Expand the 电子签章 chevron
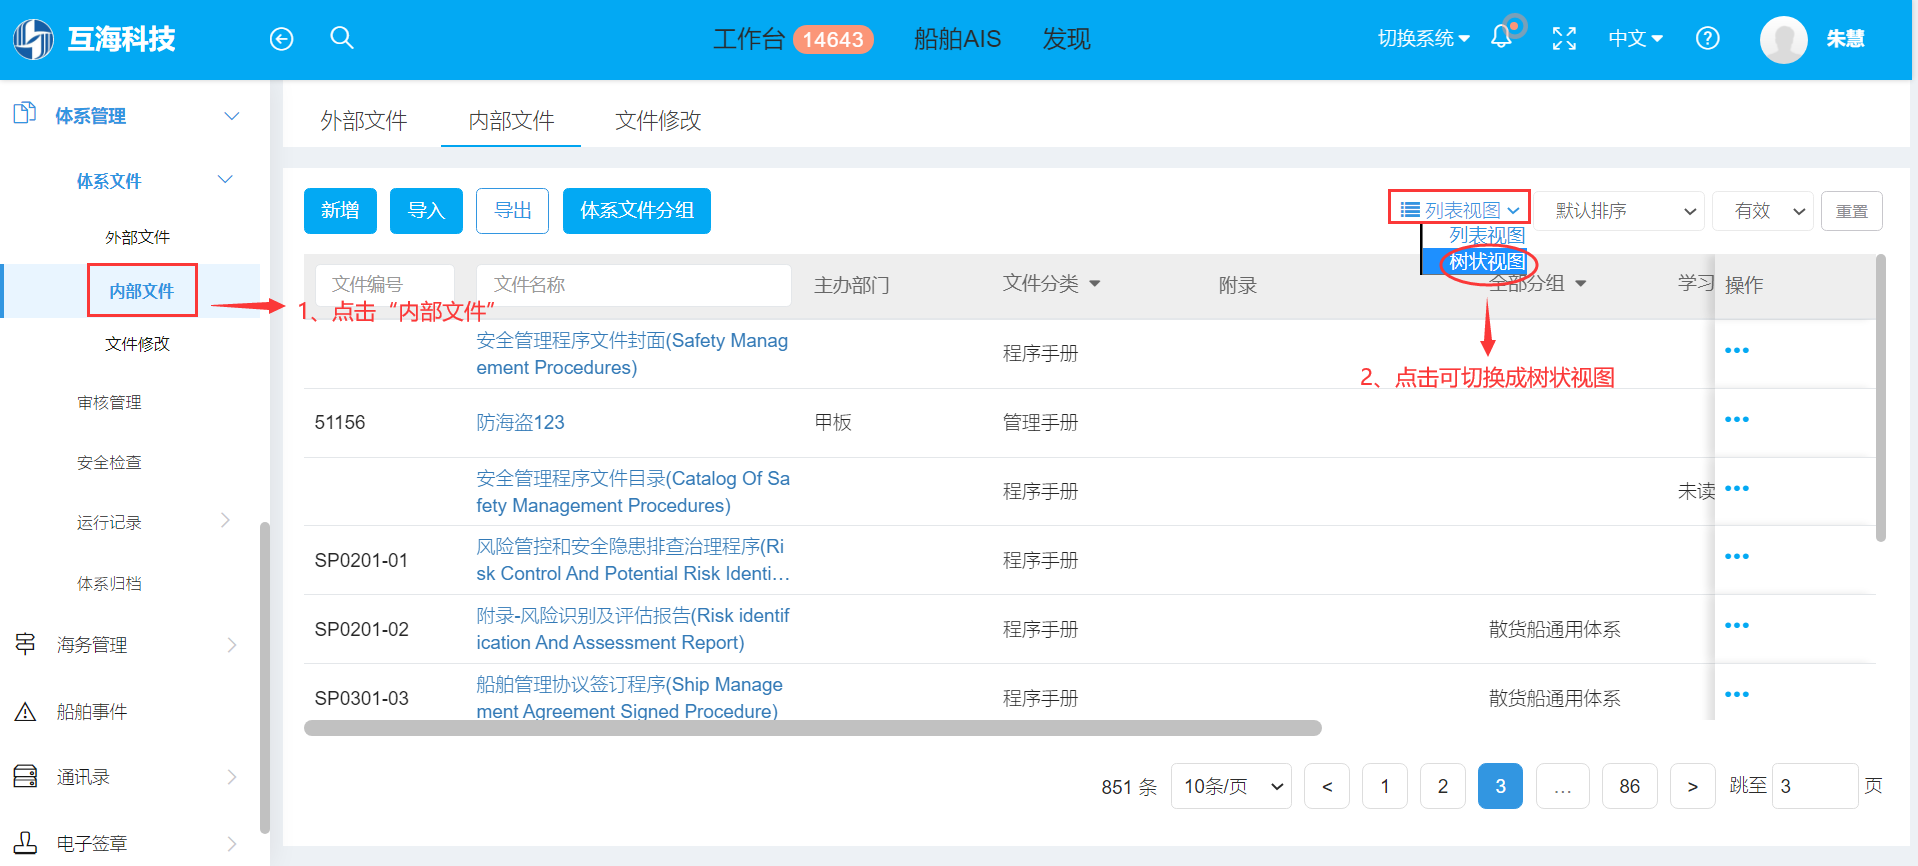Screen dimensions: 1918x866 pos(232,844)
